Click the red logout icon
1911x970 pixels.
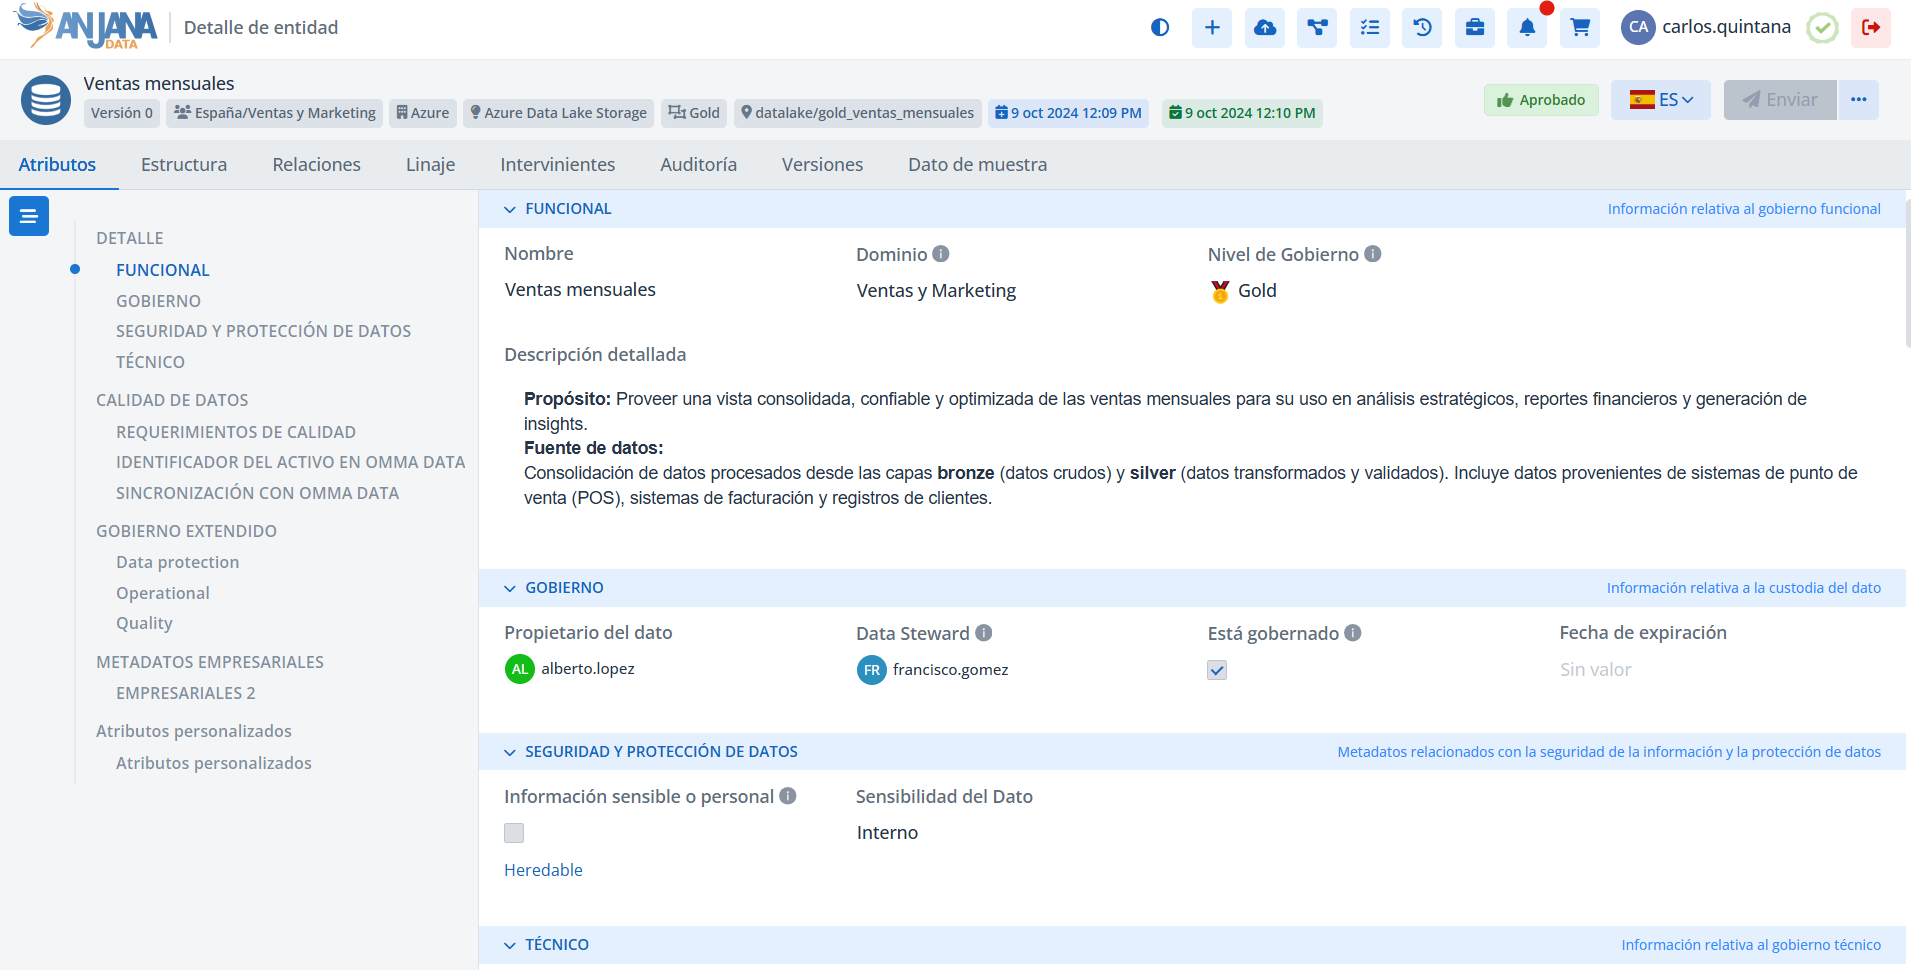tap(1870, 28)
